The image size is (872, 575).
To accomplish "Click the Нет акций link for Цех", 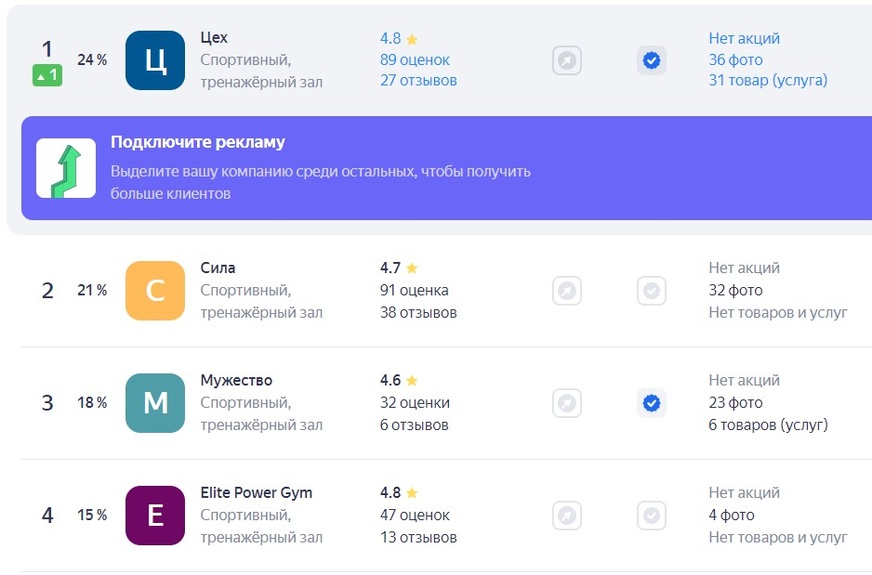I will (744, 38).
